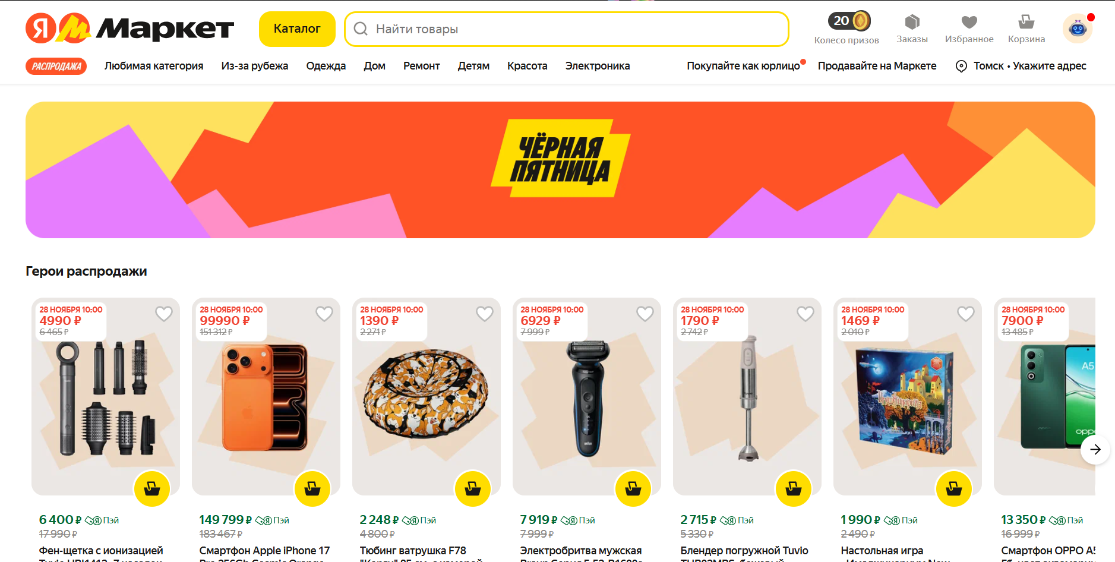Favorite the hair dryer brush product

164,314
